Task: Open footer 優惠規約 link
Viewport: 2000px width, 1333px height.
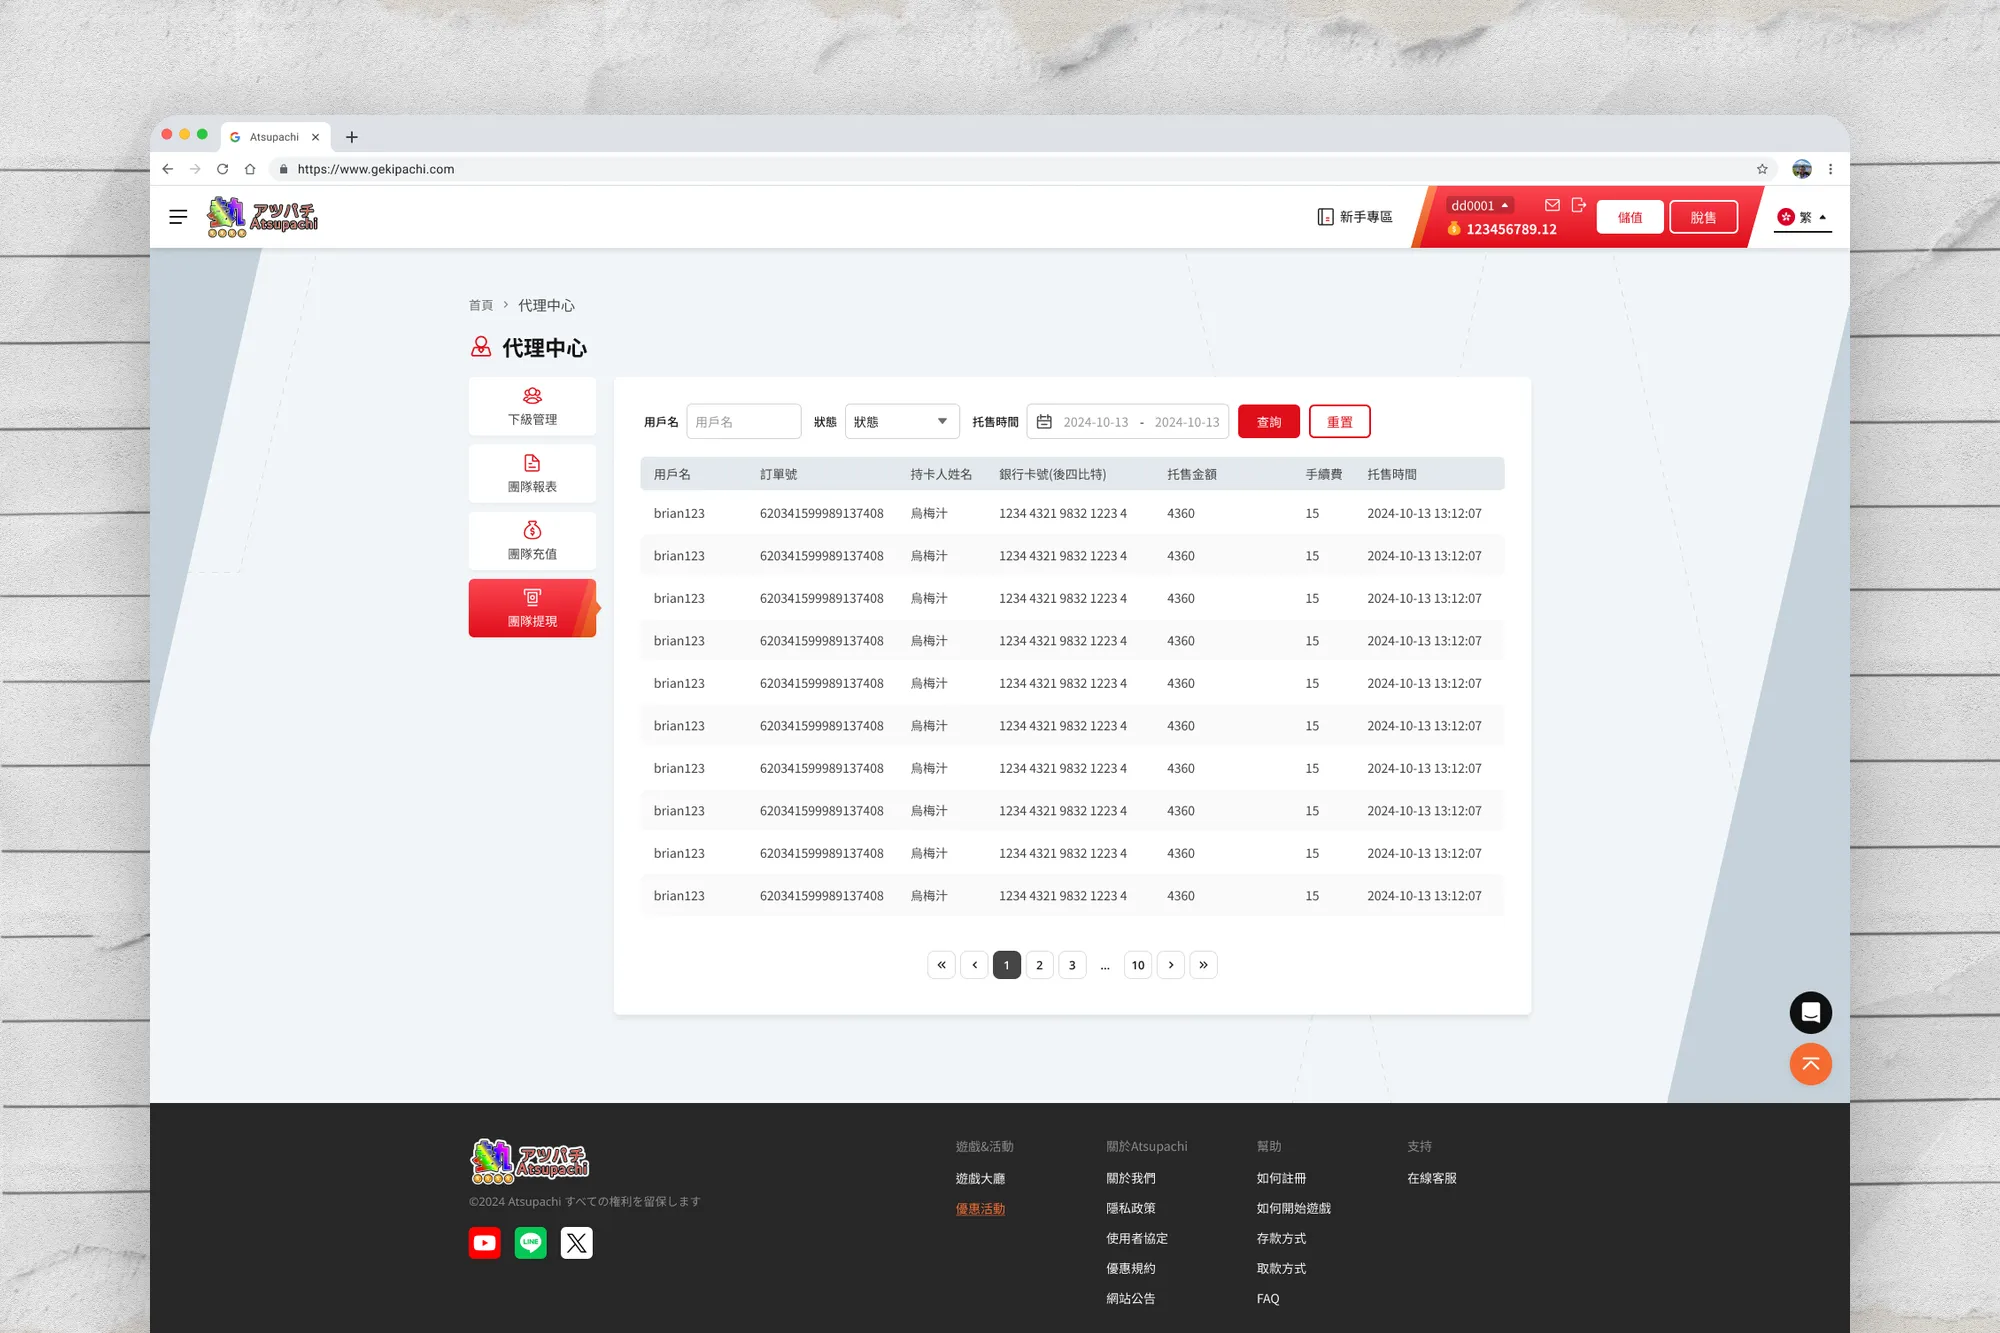Action: tap(1131, 1268)
